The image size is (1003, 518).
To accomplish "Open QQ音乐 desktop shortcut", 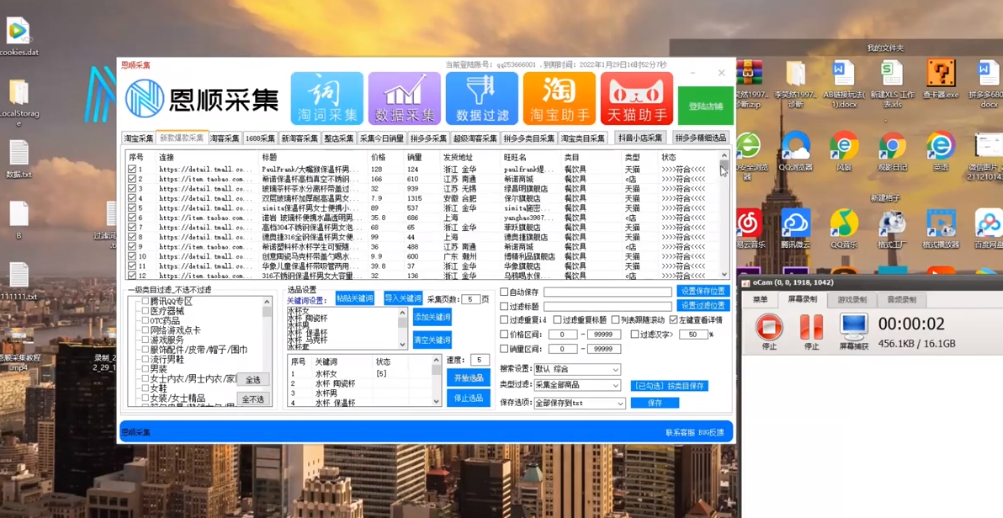I will click(x=843, y=228).
